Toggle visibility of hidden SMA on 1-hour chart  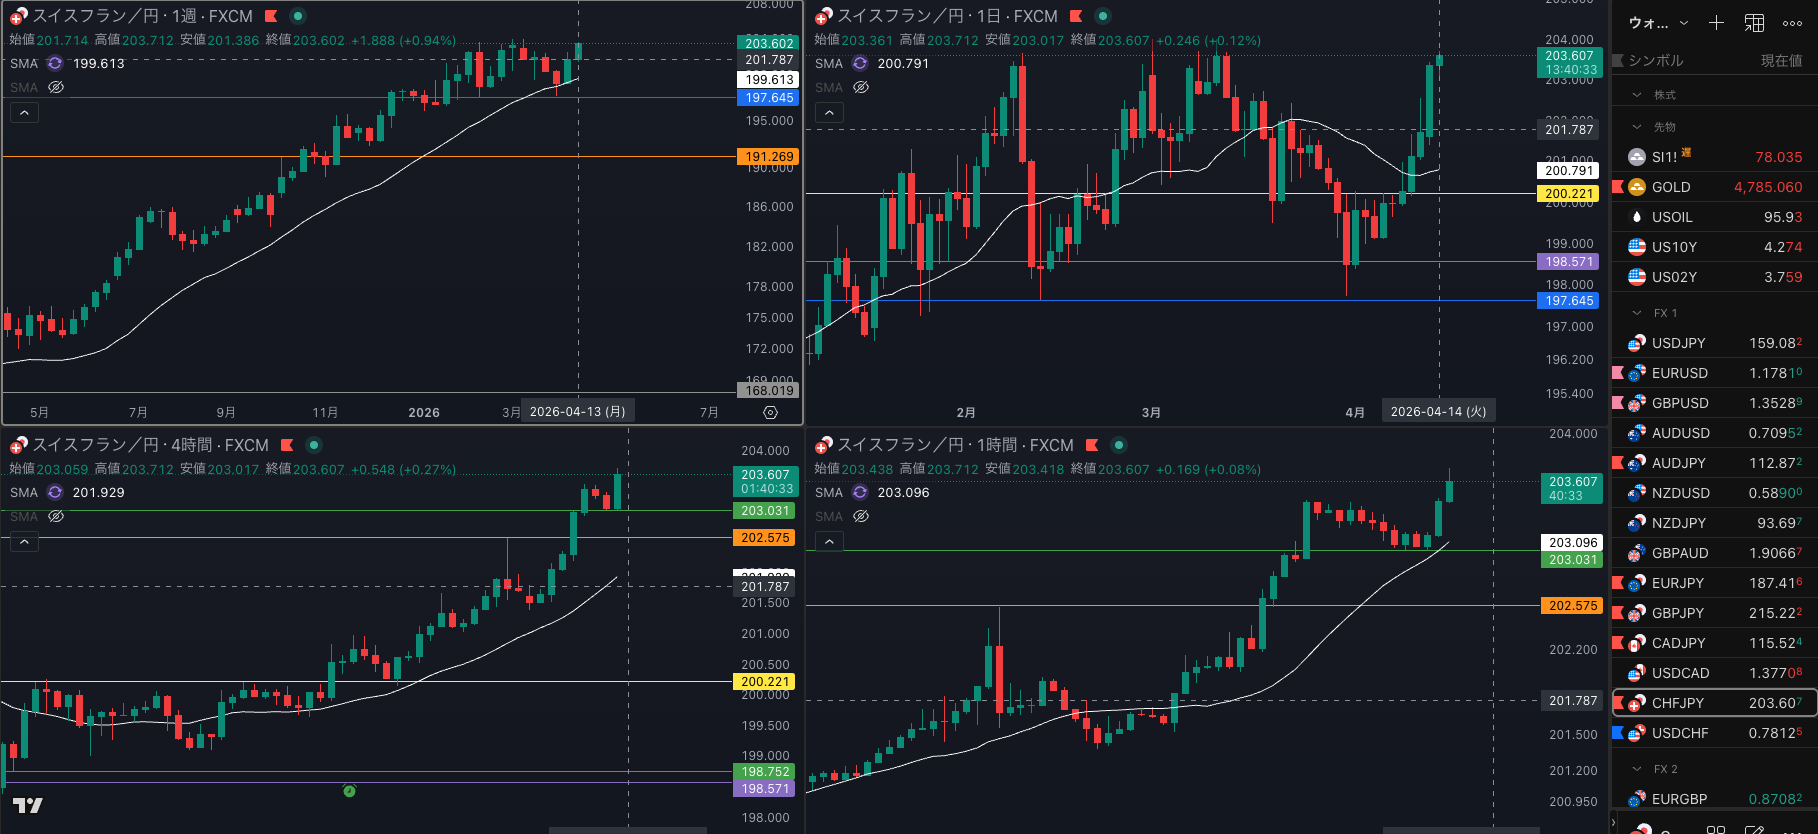(861, 517)
